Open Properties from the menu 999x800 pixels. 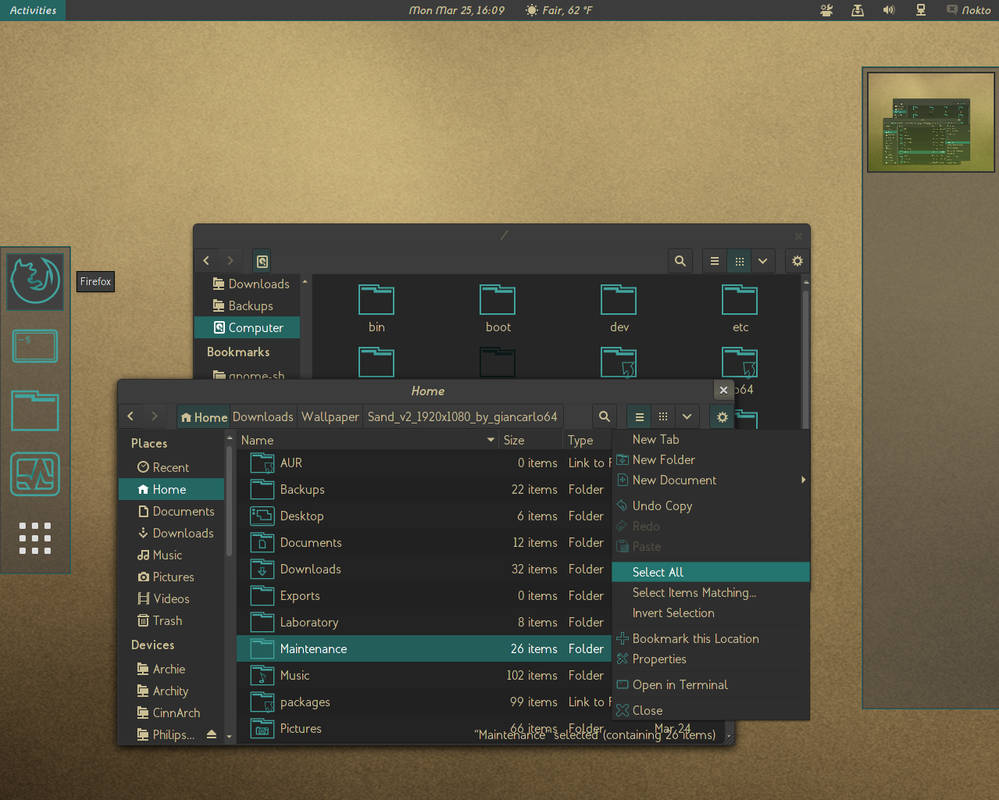710,659
